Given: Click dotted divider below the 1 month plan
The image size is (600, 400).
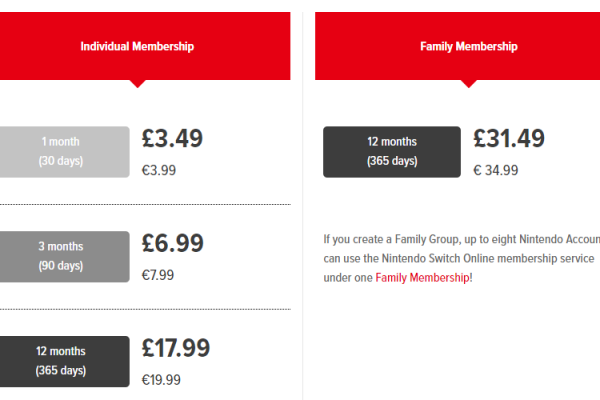Looking at the screenshot, I should click(145, 204).
